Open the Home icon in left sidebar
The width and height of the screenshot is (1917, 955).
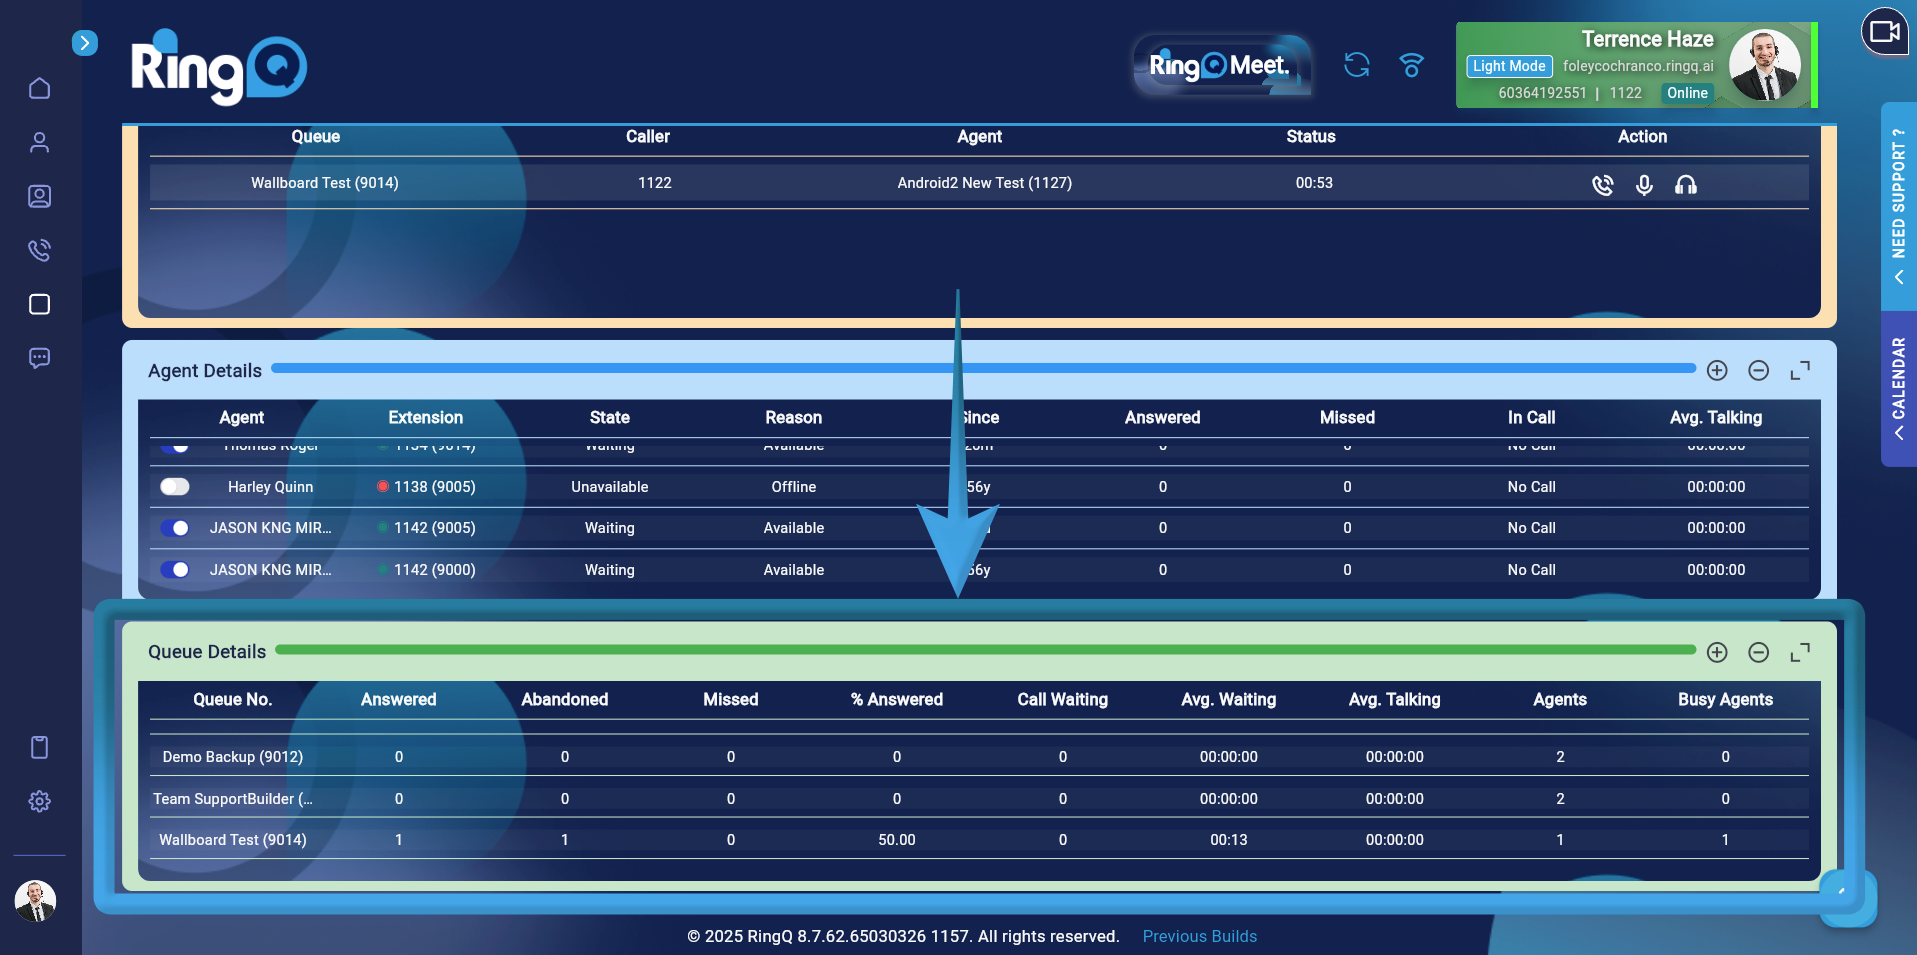(39, 88)
